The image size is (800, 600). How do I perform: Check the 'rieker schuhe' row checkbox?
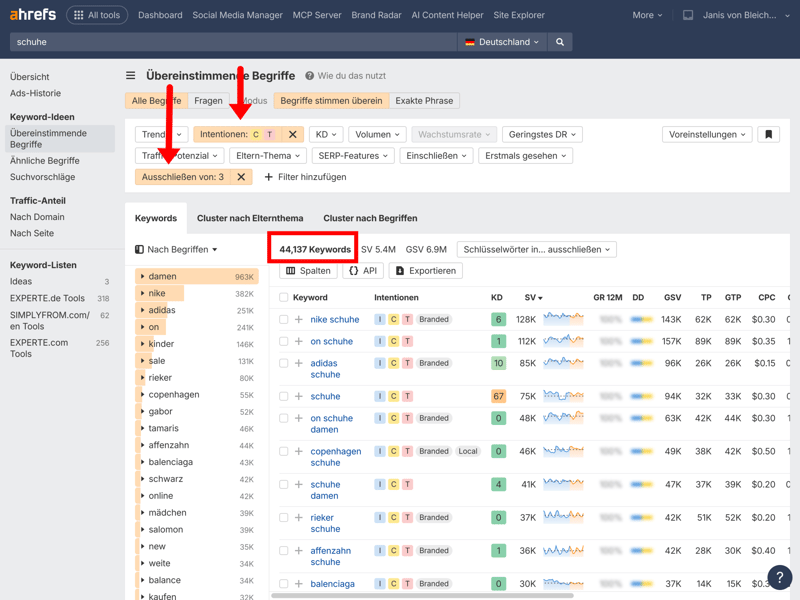pos(284,518)
